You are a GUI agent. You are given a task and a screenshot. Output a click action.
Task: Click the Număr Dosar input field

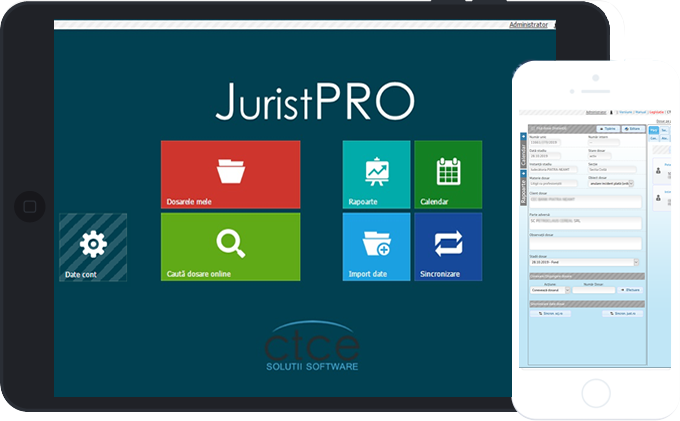594,290
